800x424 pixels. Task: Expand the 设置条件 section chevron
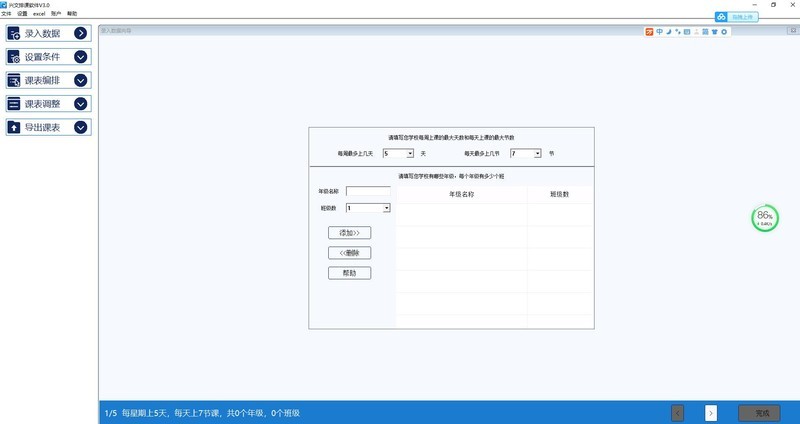click(x=81, y=57)
